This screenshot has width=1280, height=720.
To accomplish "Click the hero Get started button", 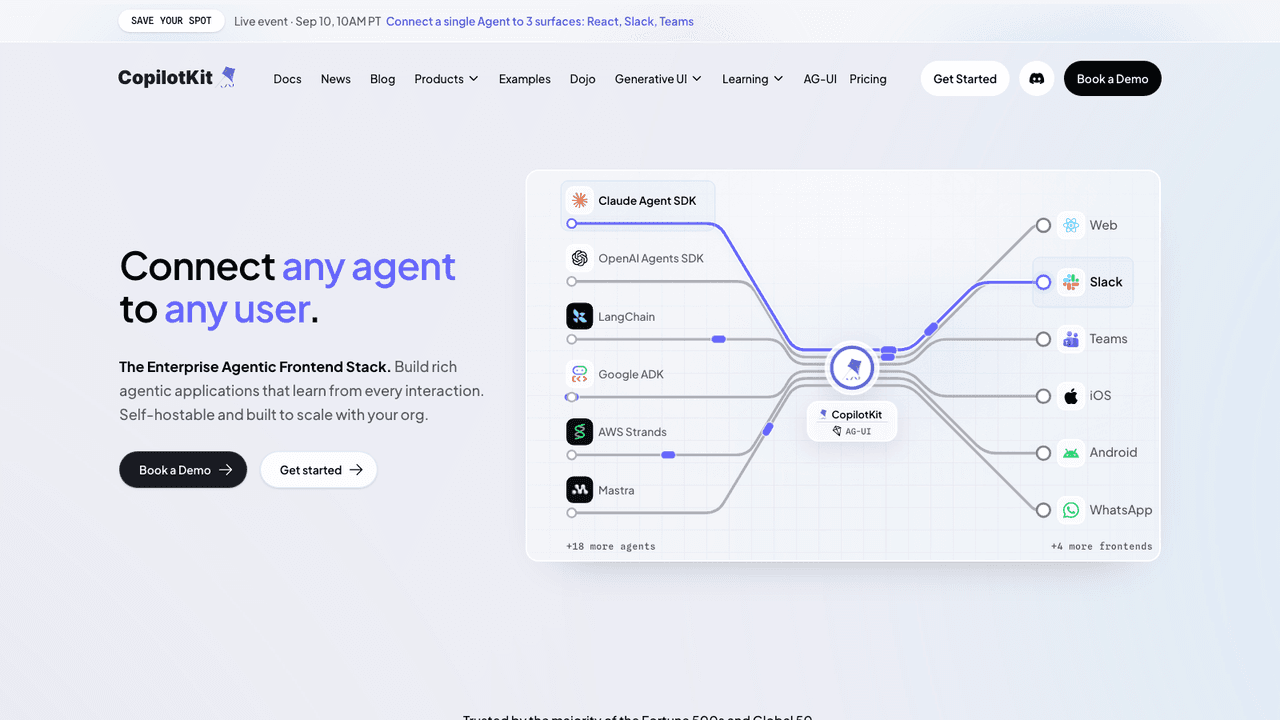I will [x=319, y=469].
